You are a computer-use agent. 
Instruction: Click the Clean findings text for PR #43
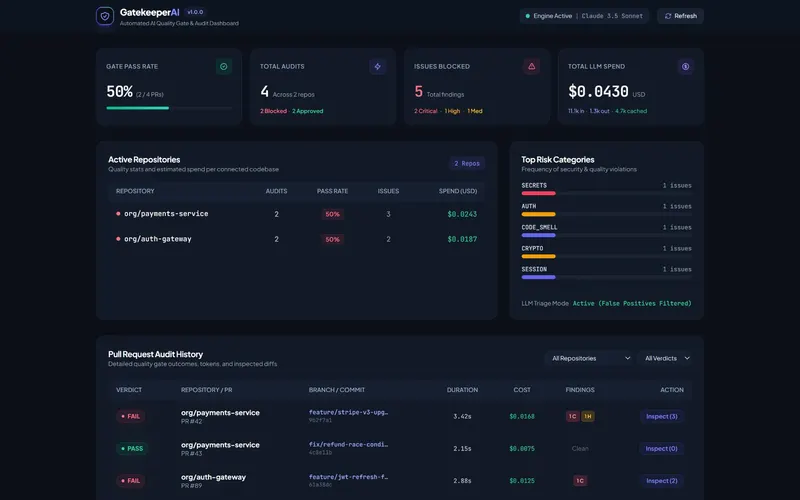pos(580,448)
